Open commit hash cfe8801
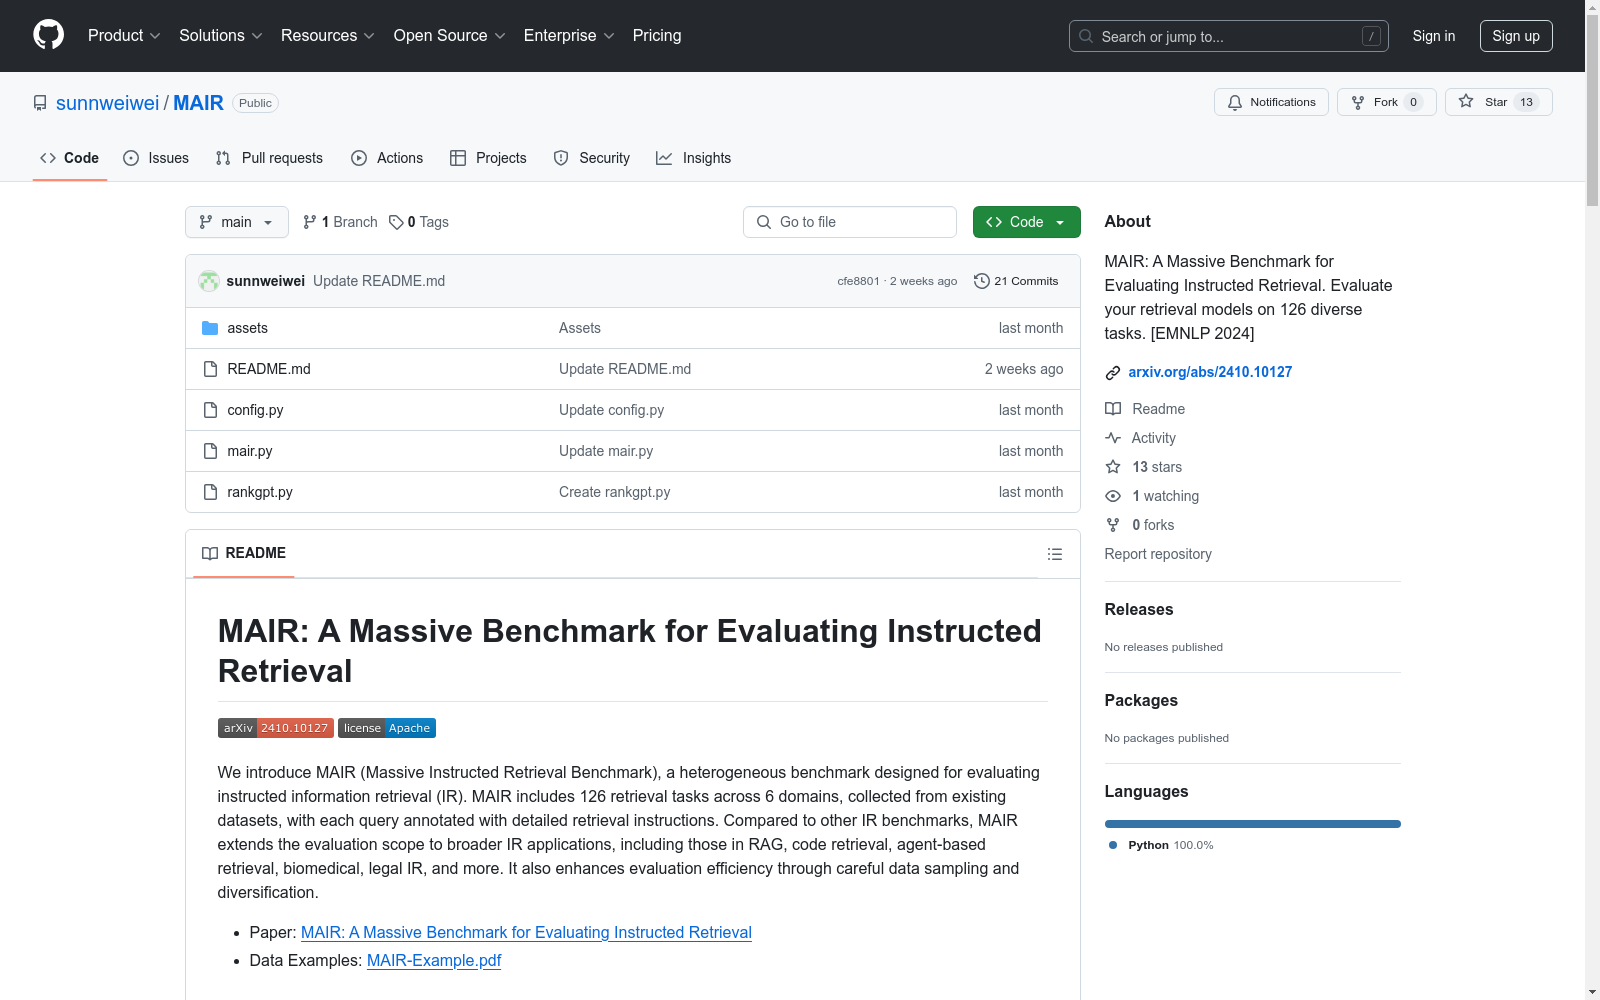The width and height of the screenshot is (1600, 1000). click(x=858, y=281)
